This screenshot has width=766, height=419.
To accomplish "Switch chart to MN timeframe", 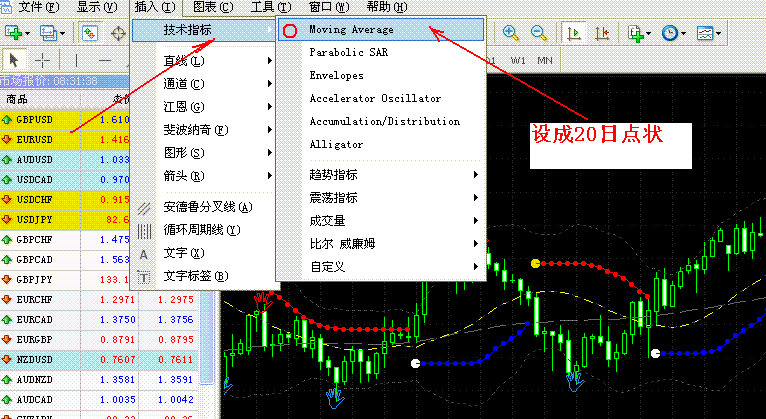I will click(545, 61).
